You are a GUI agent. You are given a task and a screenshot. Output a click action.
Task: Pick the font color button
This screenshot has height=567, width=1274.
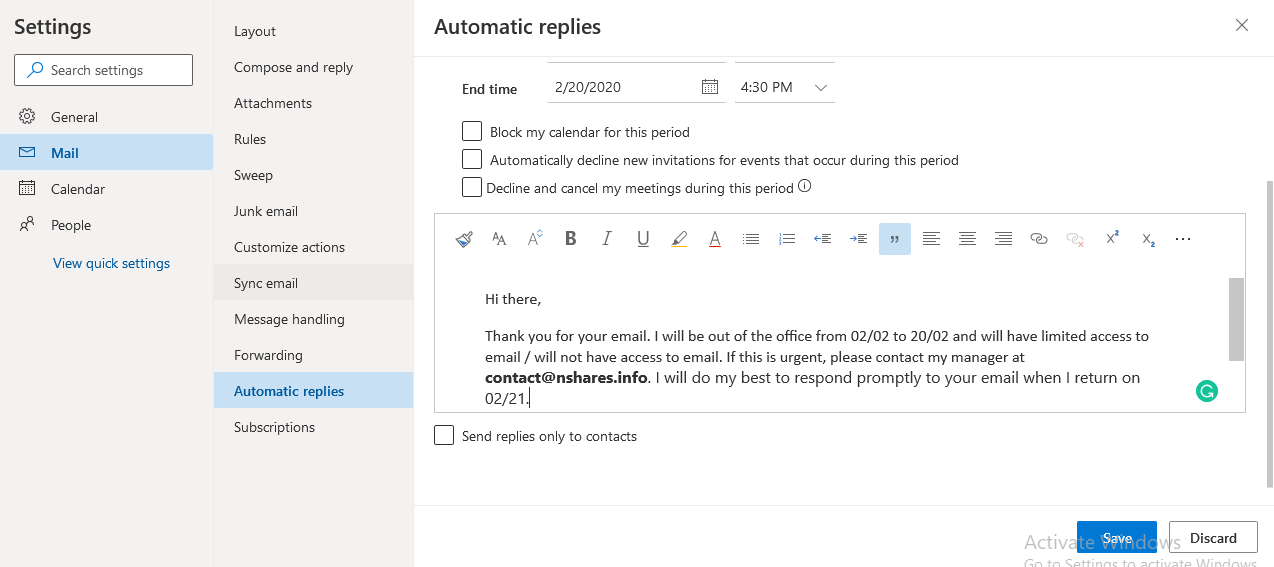[715, 239]
